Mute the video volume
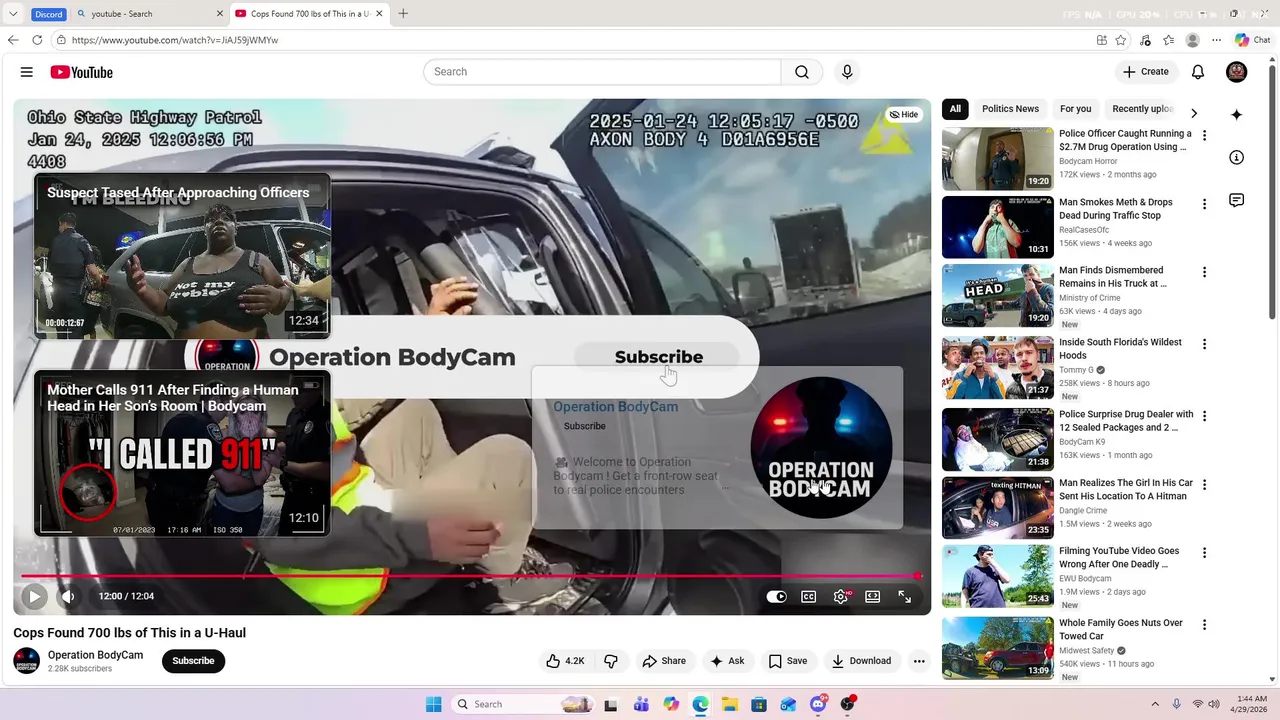 point(68,596)
